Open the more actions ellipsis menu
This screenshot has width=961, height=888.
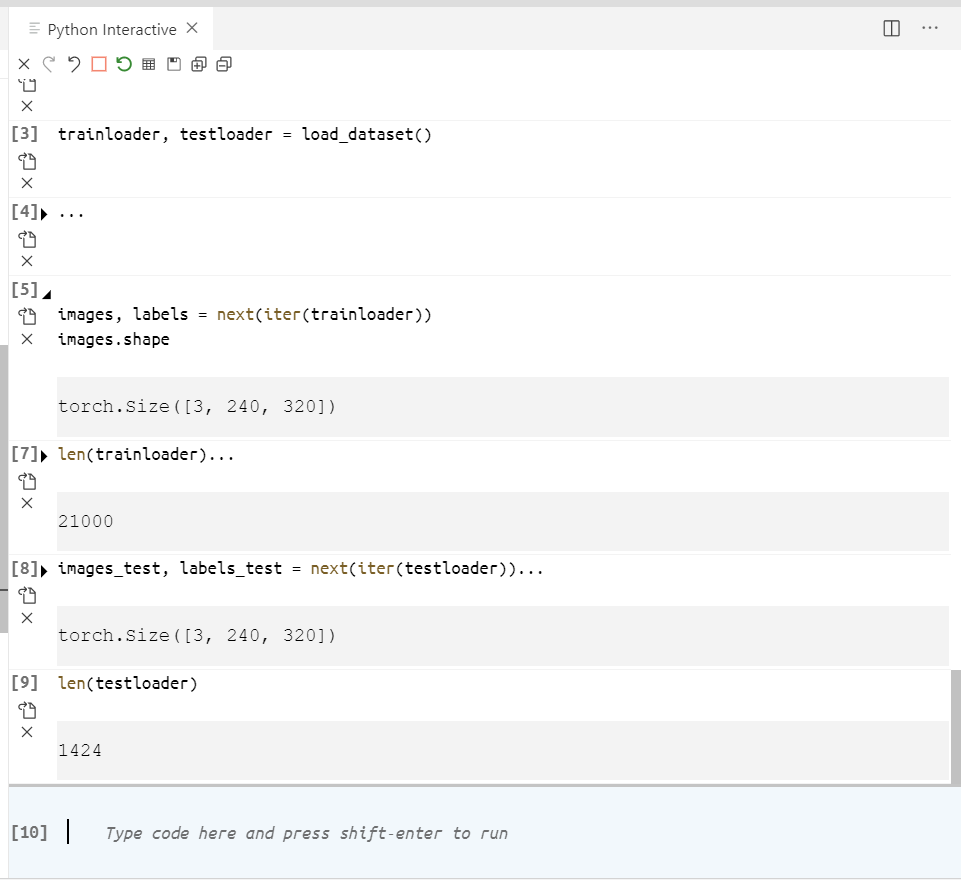(x=929, y=29)
